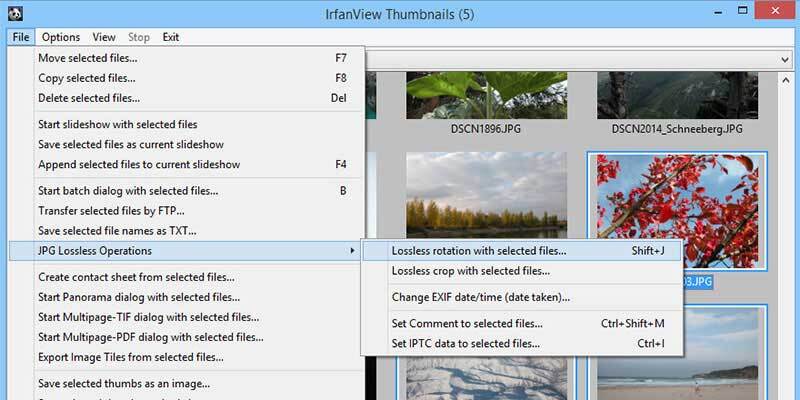Screen dimensions: 800x400
Task: Choose Start batch dialog with selected files
Action: point(187,191)
